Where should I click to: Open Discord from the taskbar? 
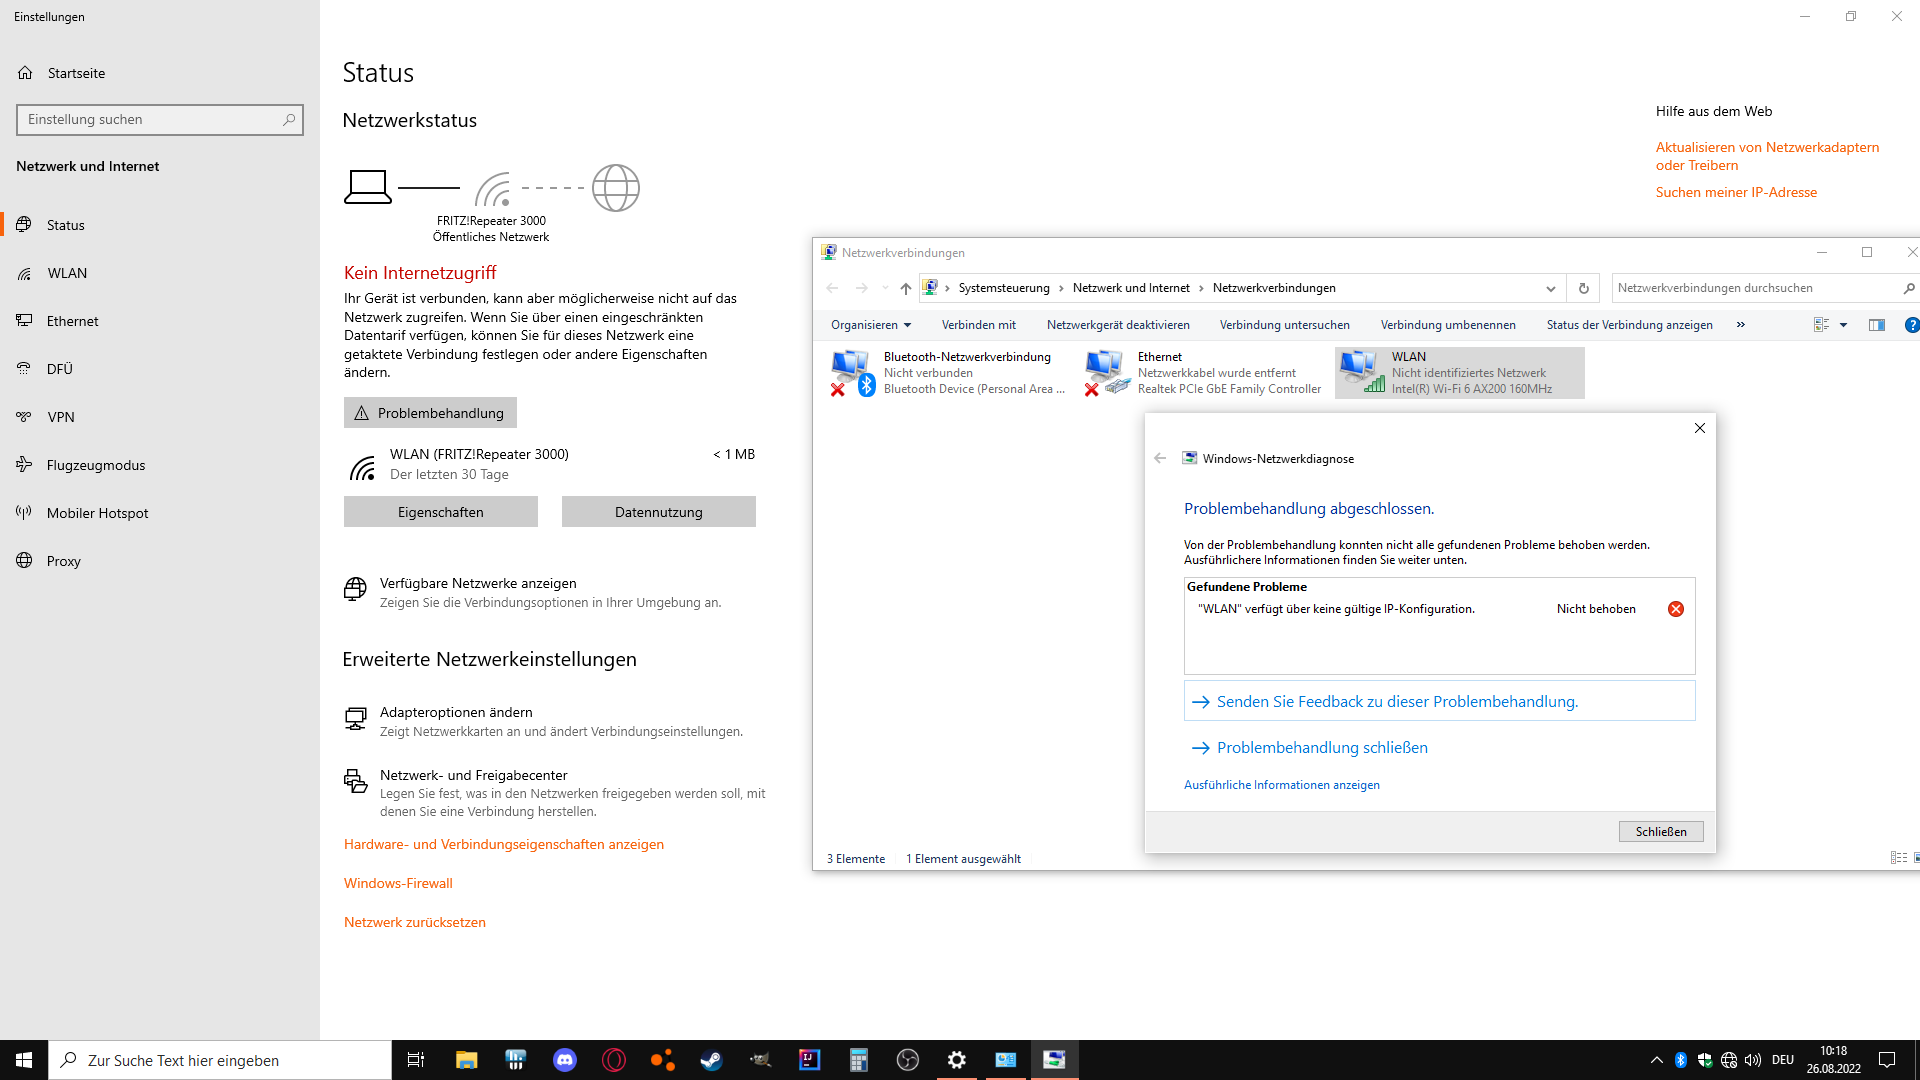click(x=565, y=1060)
